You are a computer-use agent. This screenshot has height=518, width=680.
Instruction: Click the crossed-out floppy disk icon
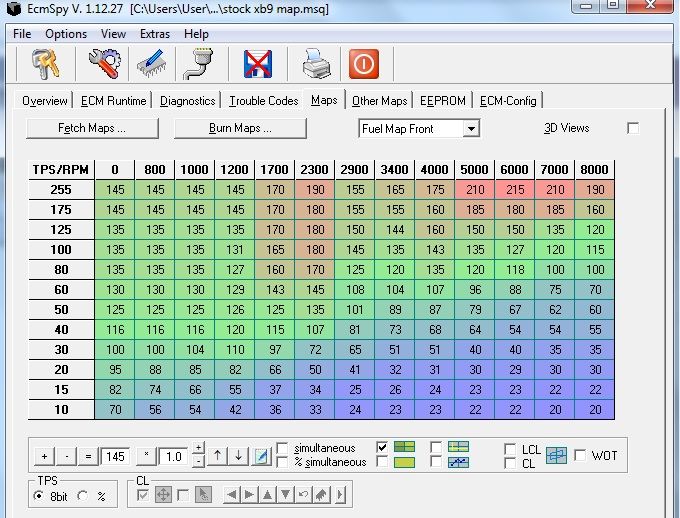[x=258, y=64]
